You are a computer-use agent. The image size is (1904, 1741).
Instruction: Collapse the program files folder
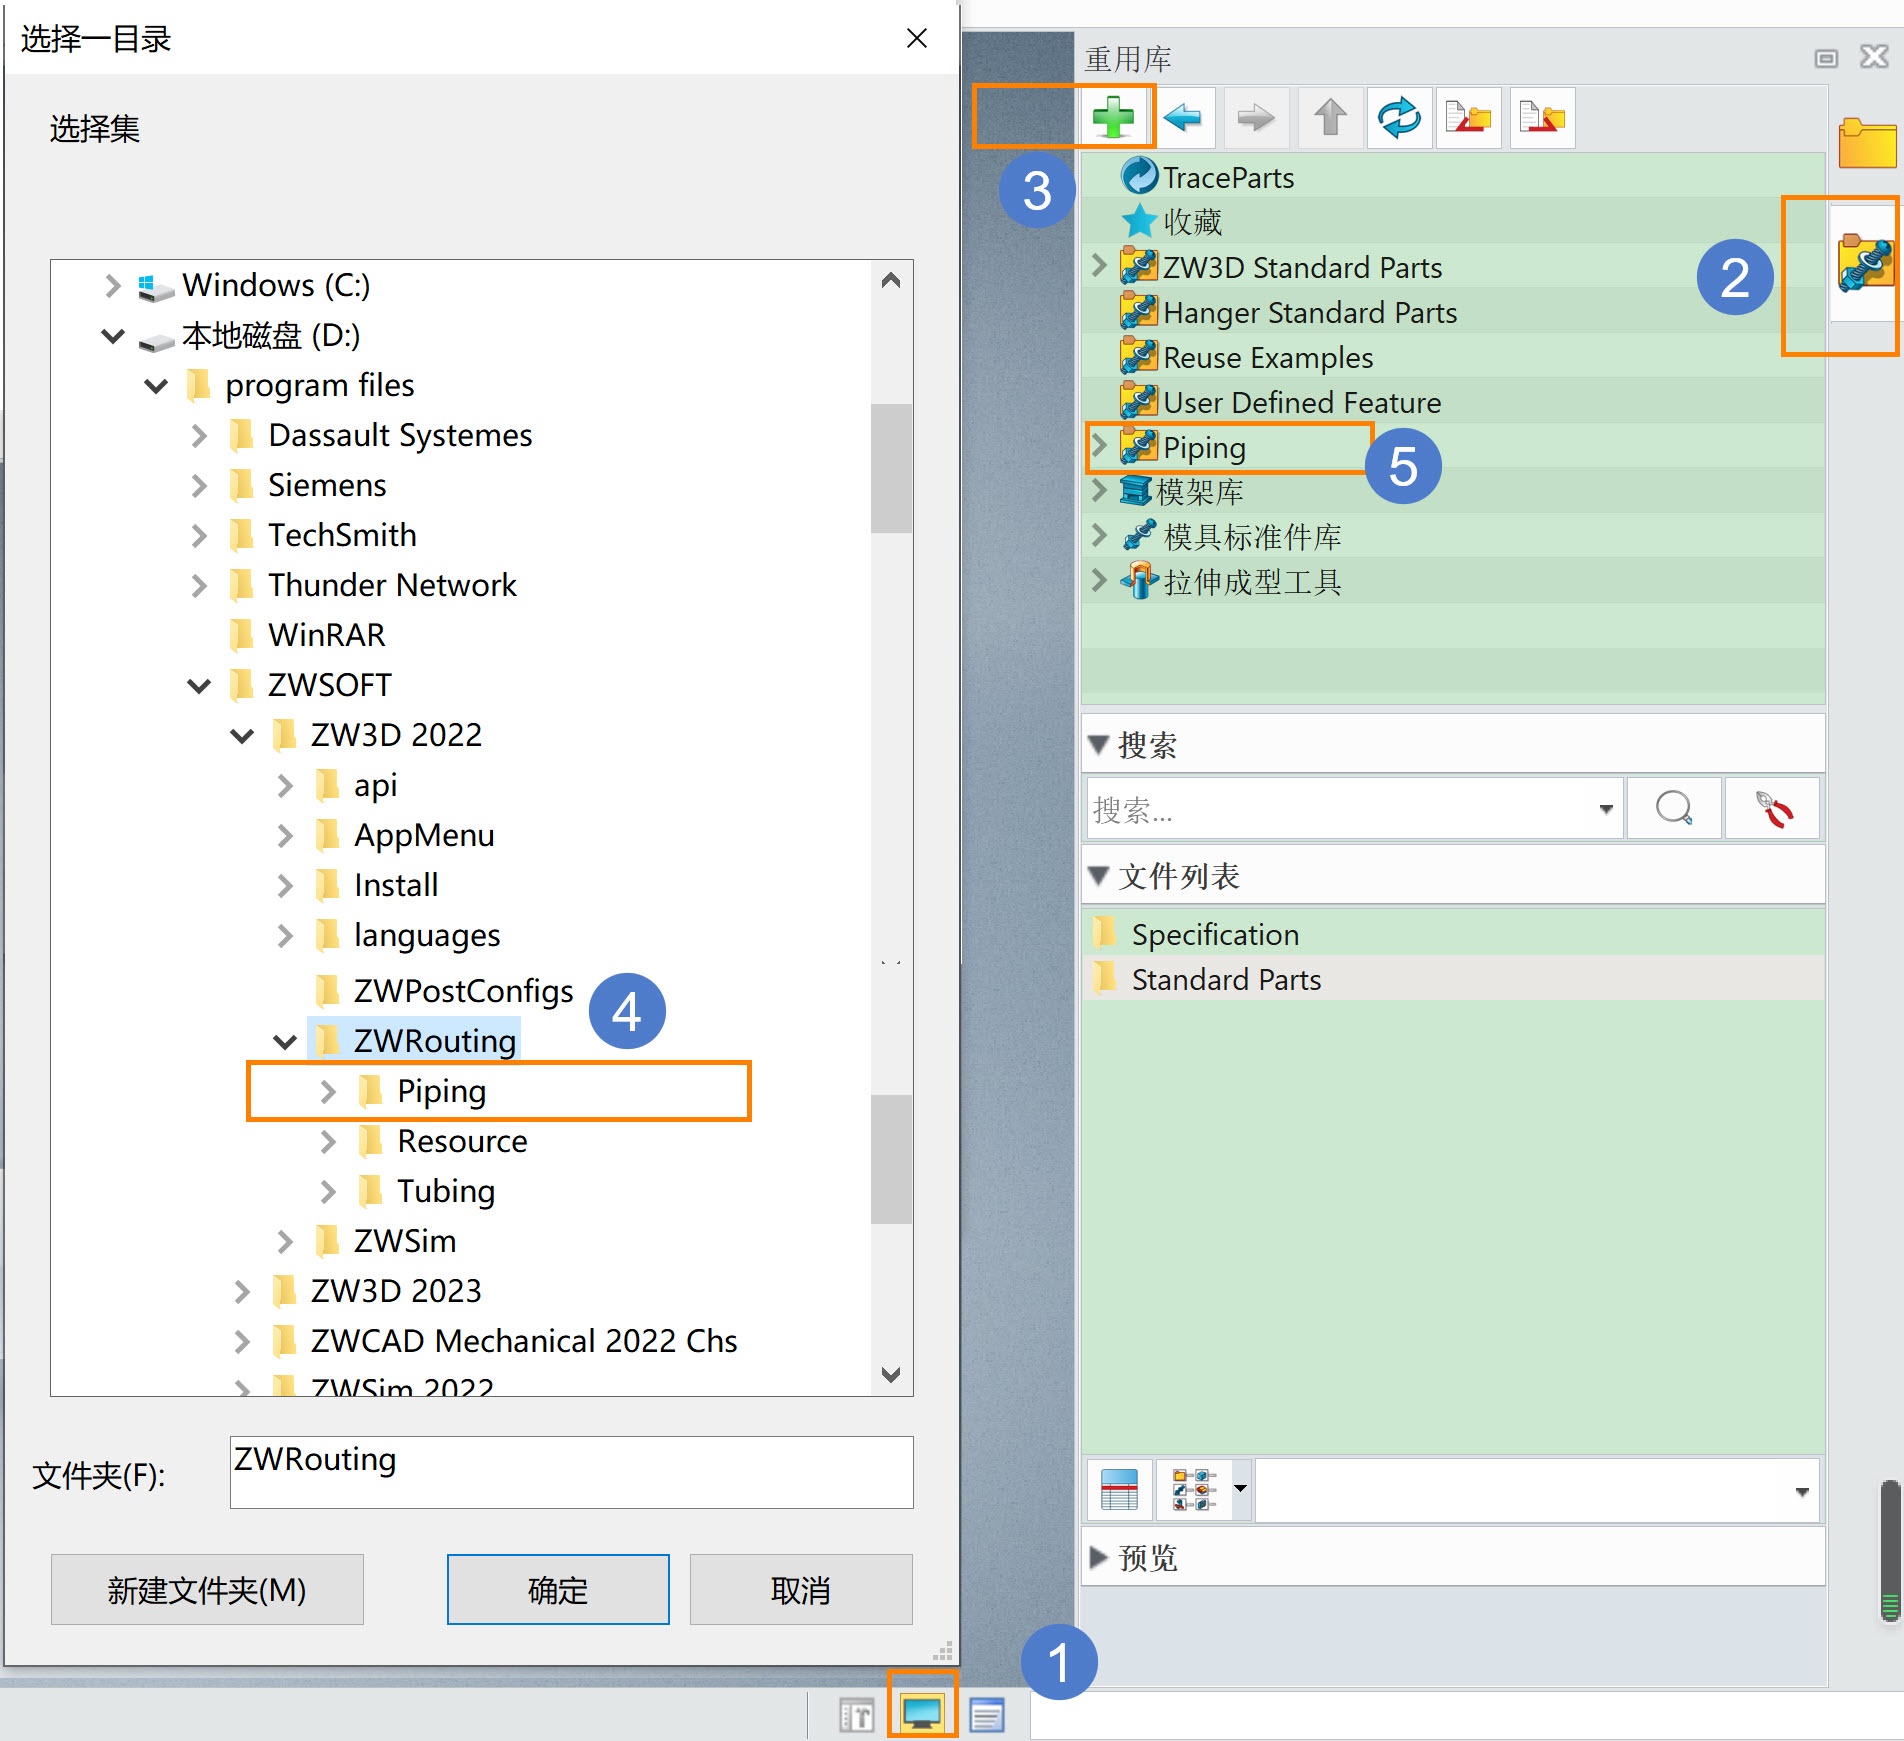pos(156,386)
